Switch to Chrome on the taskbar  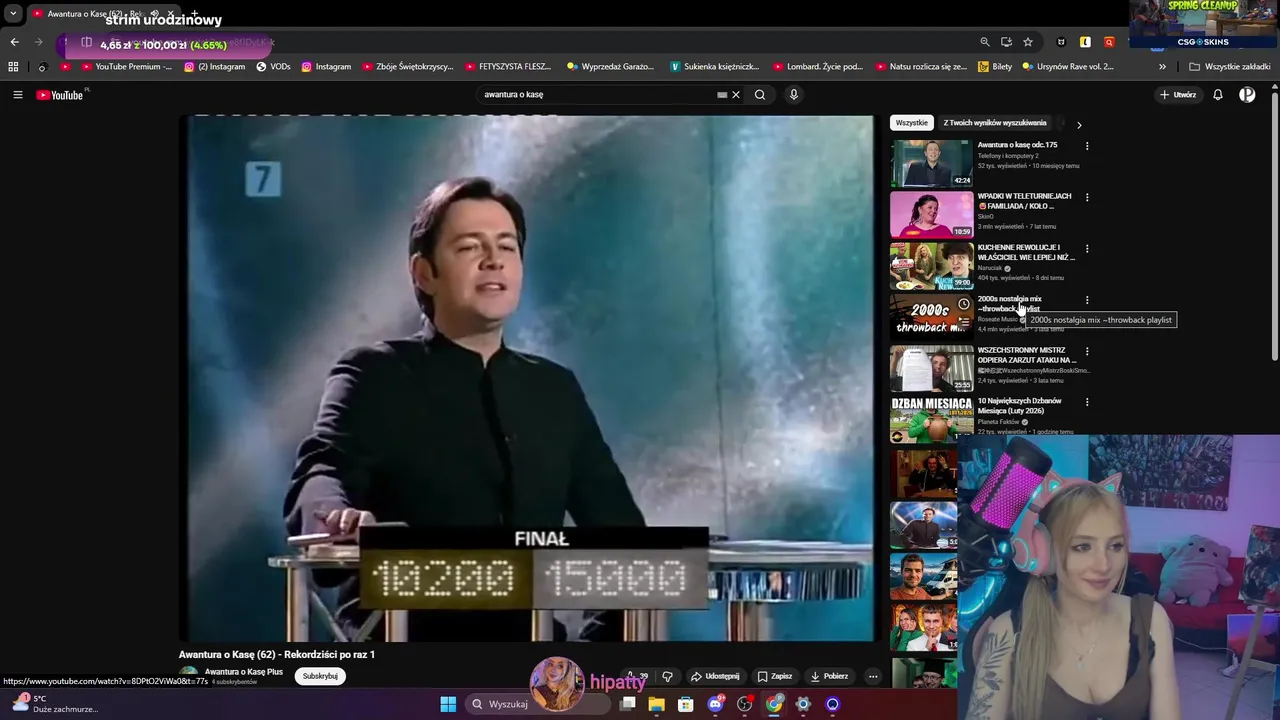pyautogui.click(x=774, y=704)
